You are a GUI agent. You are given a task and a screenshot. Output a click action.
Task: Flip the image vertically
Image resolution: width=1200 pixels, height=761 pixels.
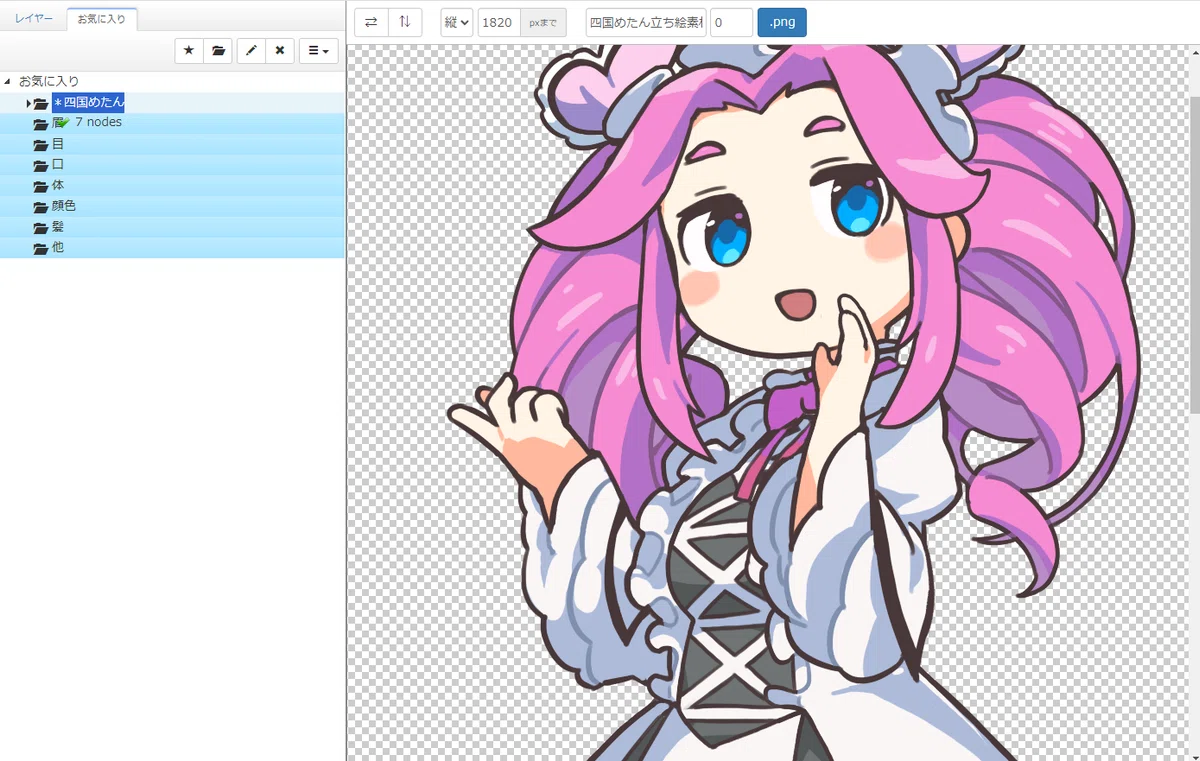point(405,22)
